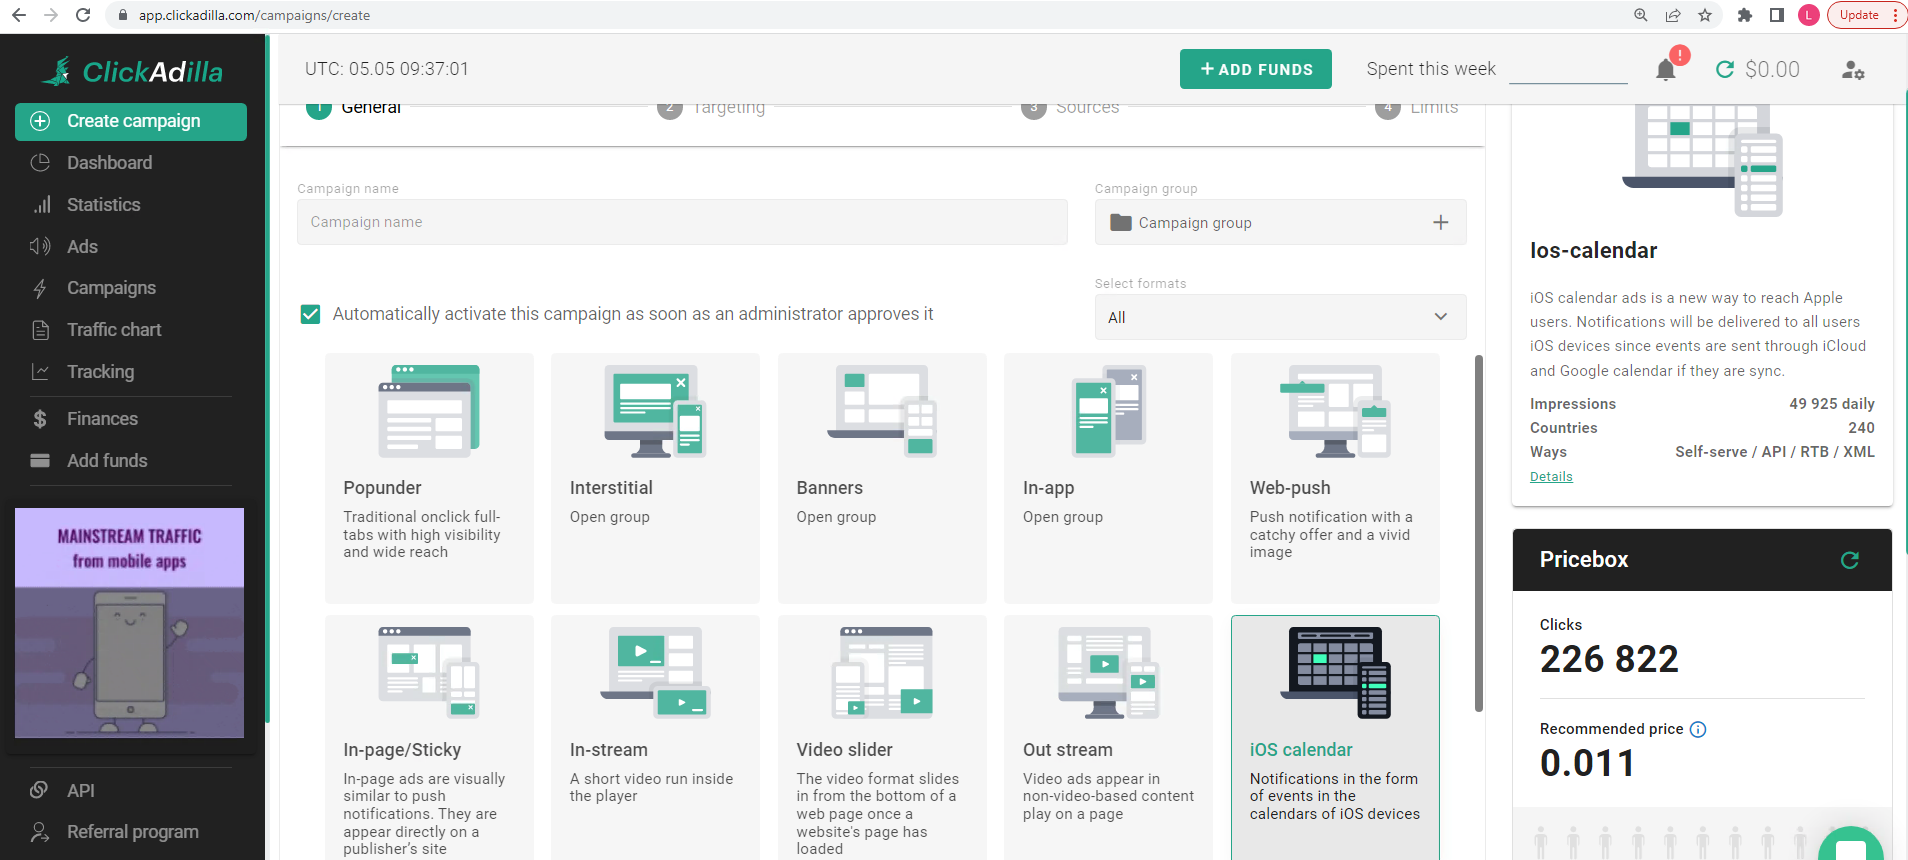
Task: Open Statistics in the sidebar
Action: click(x=103, y=205)
